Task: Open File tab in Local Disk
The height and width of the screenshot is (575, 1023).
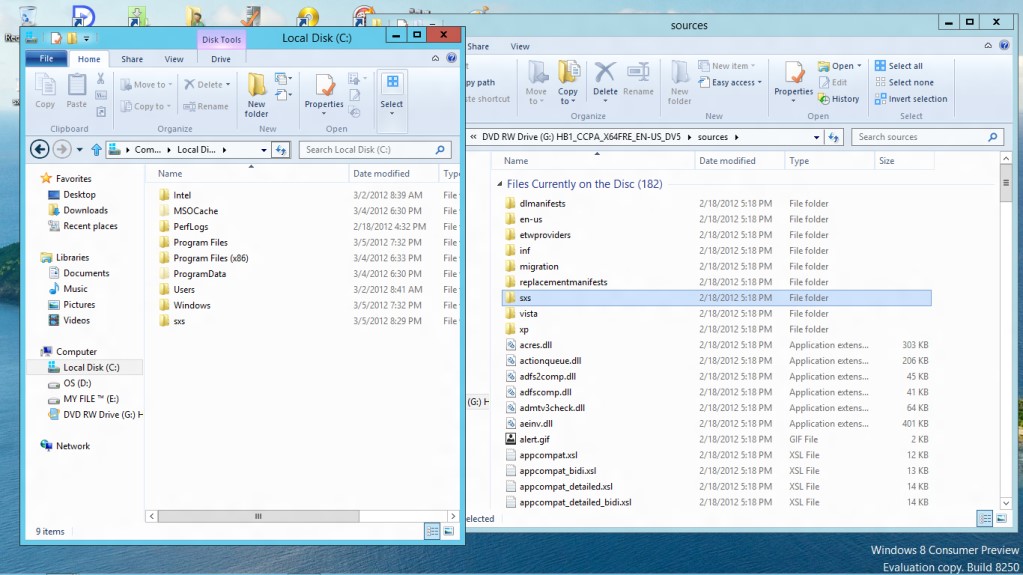Action: click(x=46, y=59)
